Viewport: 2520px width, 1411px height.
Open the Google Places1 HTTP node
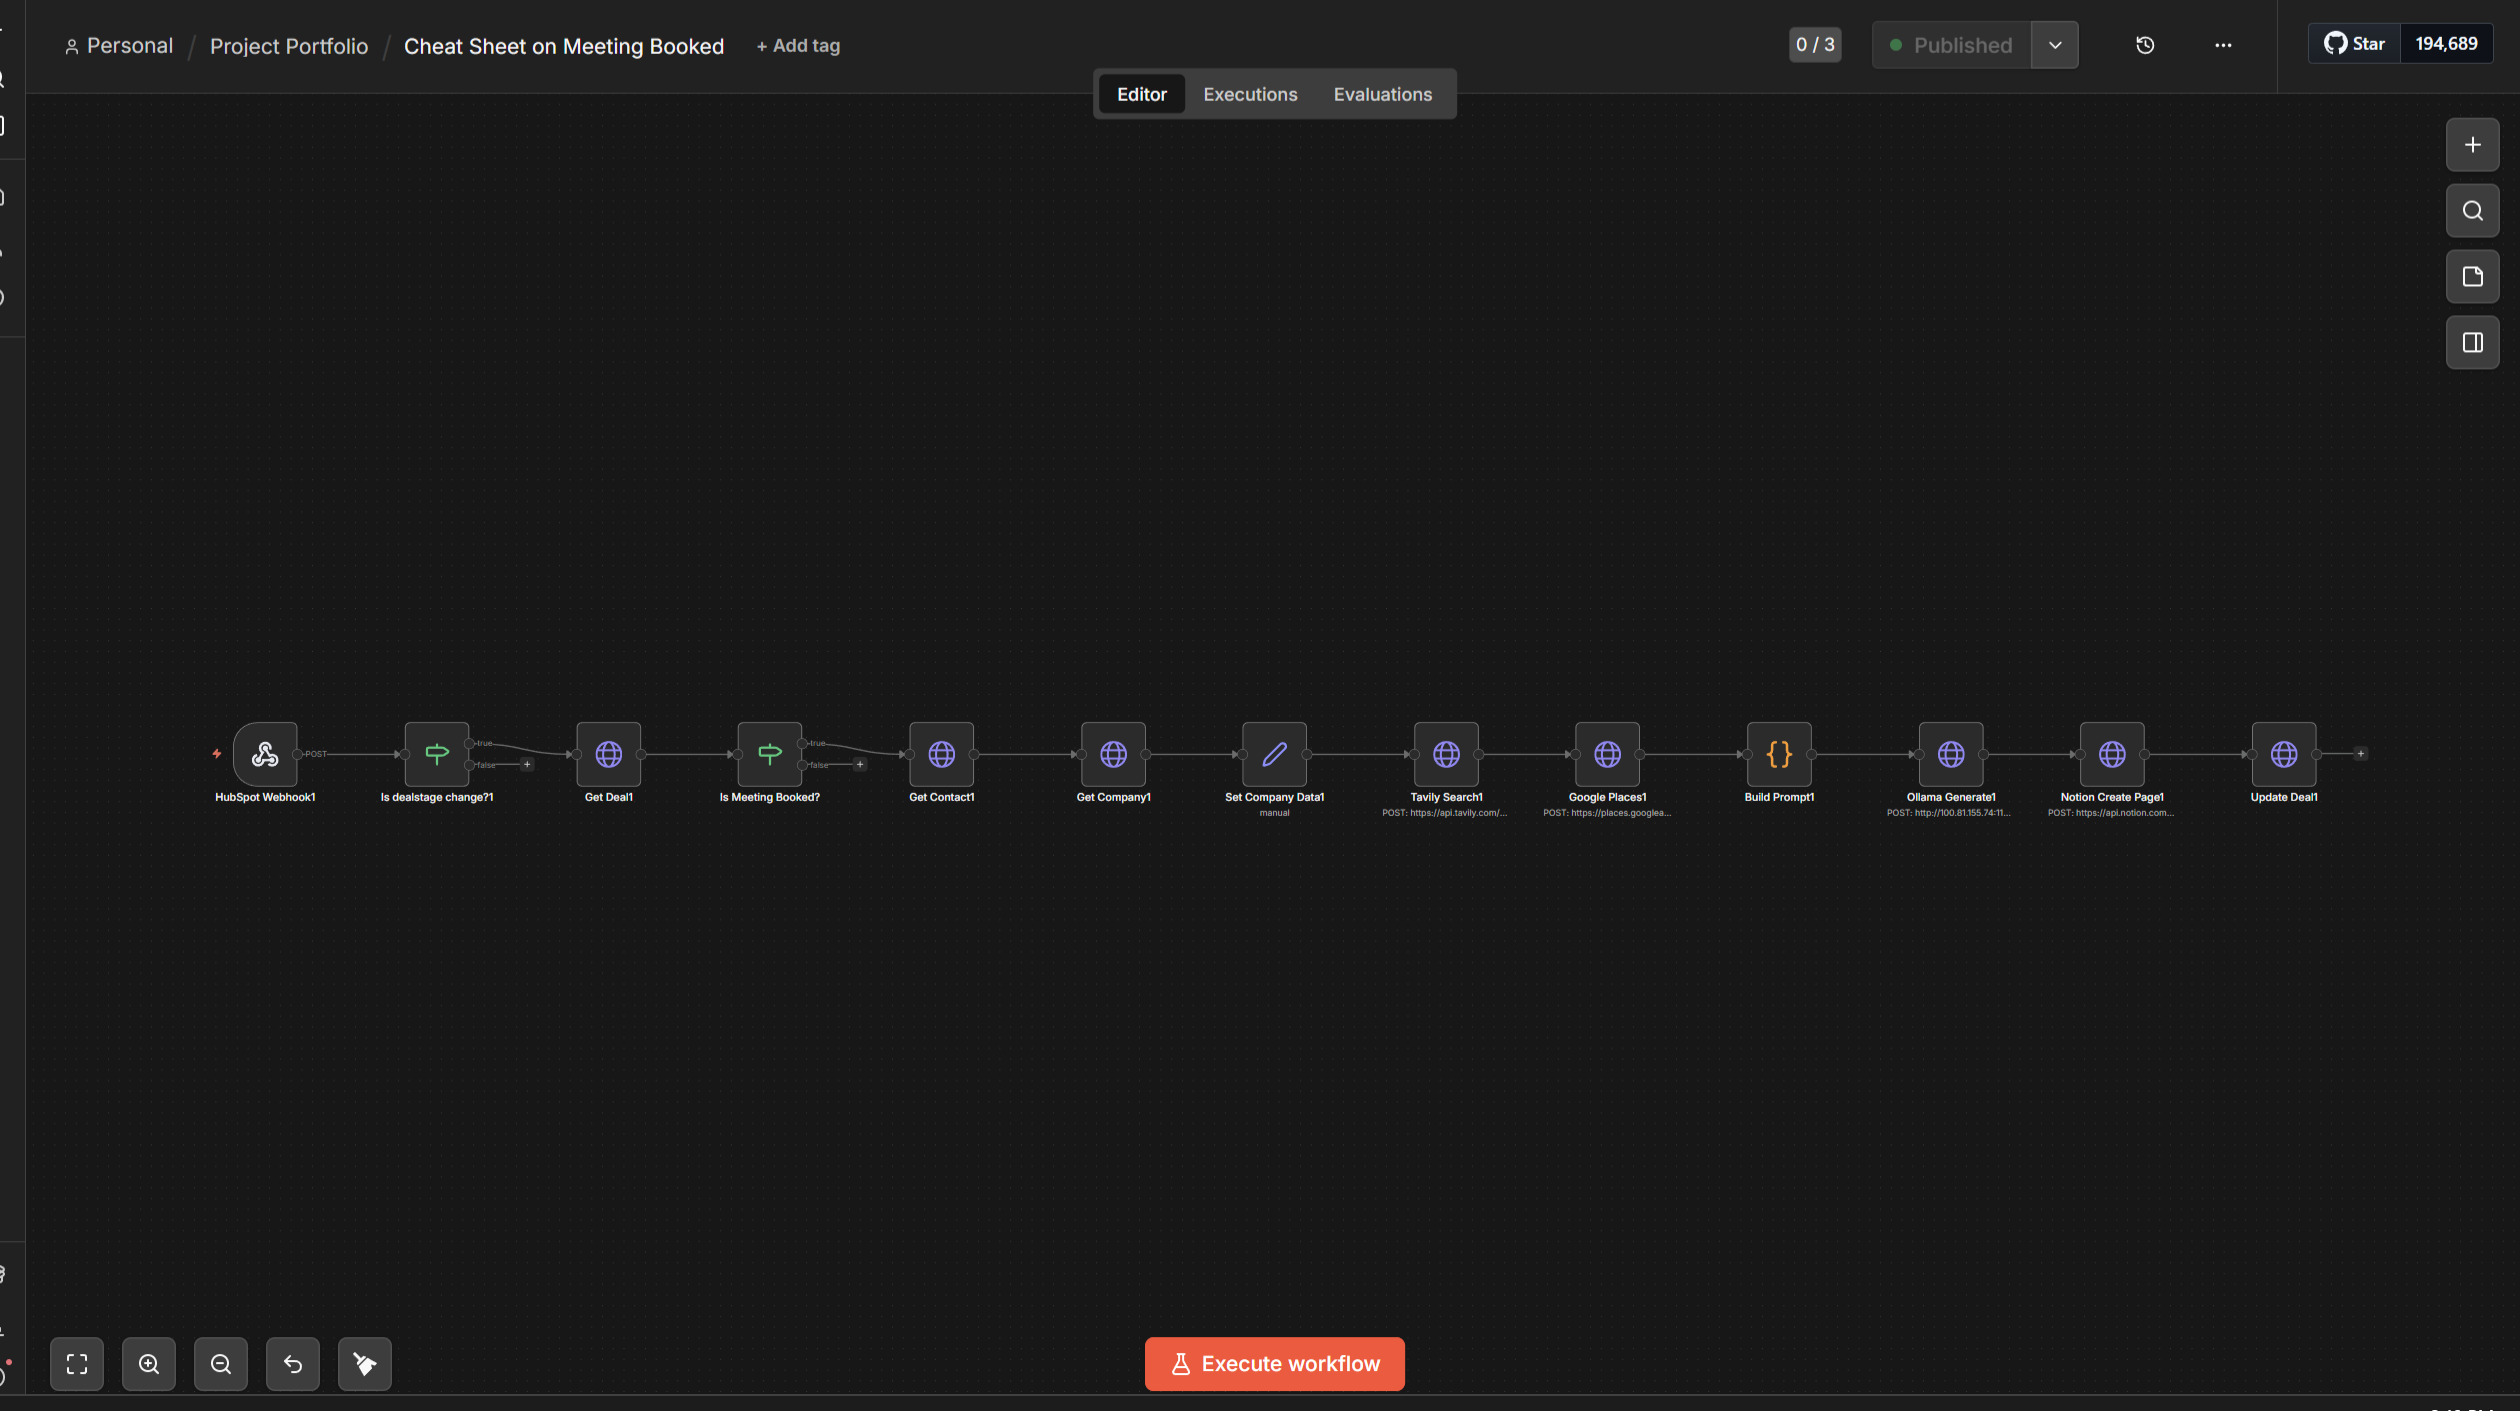click(x=1608, y=754)
